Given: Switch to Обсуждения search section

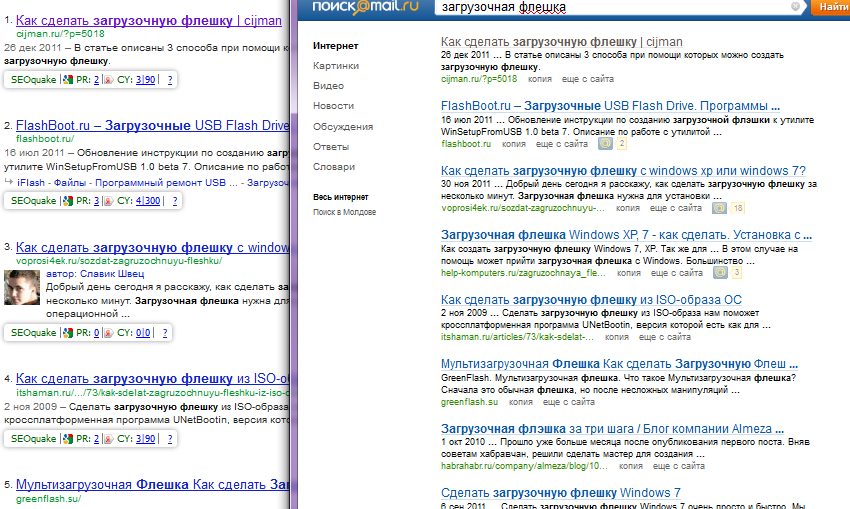Looking at the screenshot, I should click(x=343, y=127).
